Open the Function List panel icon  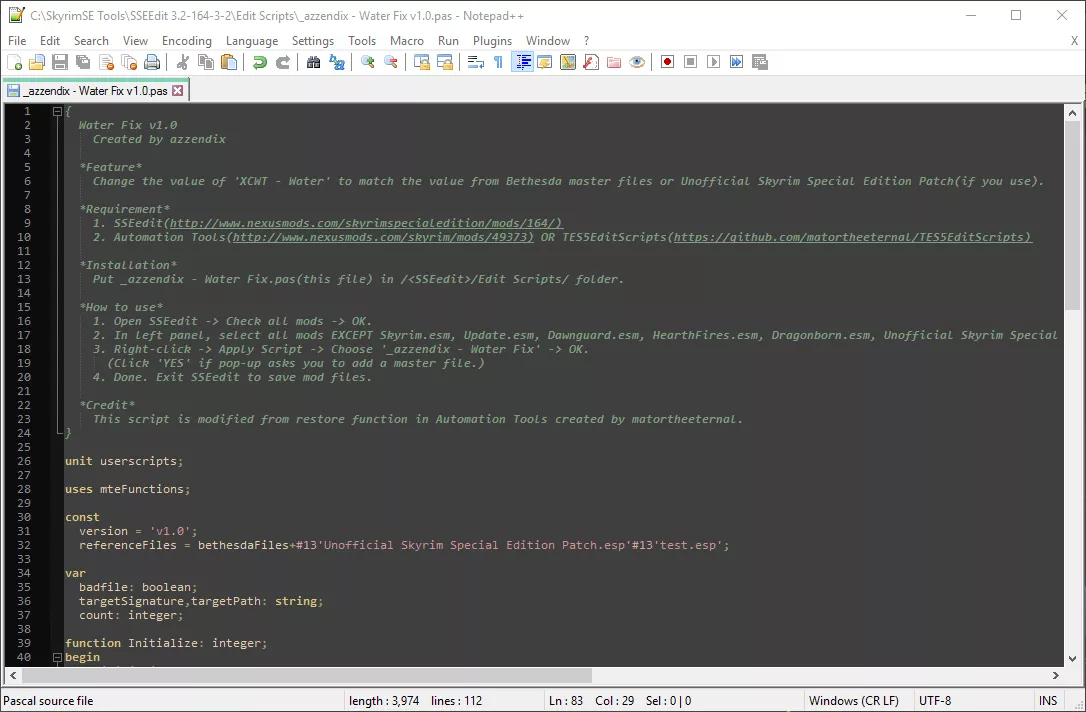pyautogui.click(x=591, y=62)
